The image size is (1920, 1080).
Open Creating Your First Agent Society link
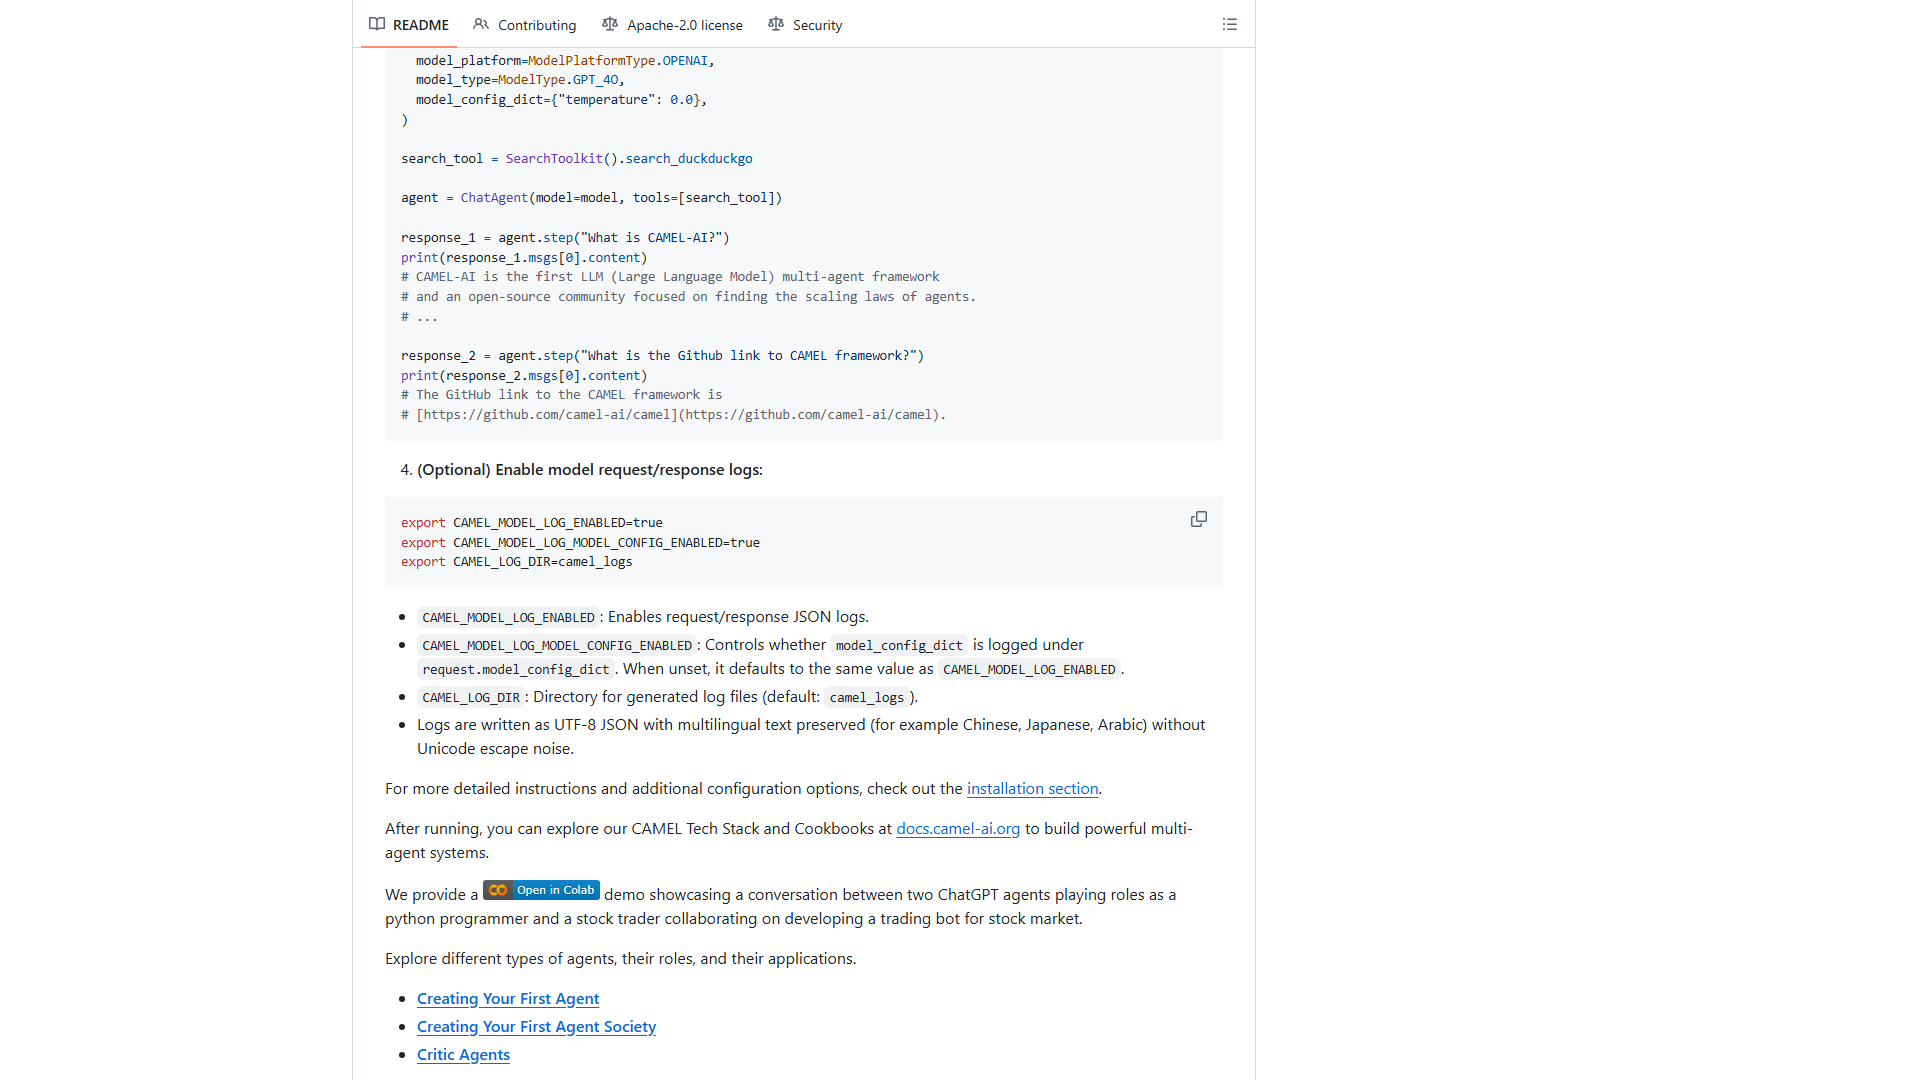click(536, 1027)
